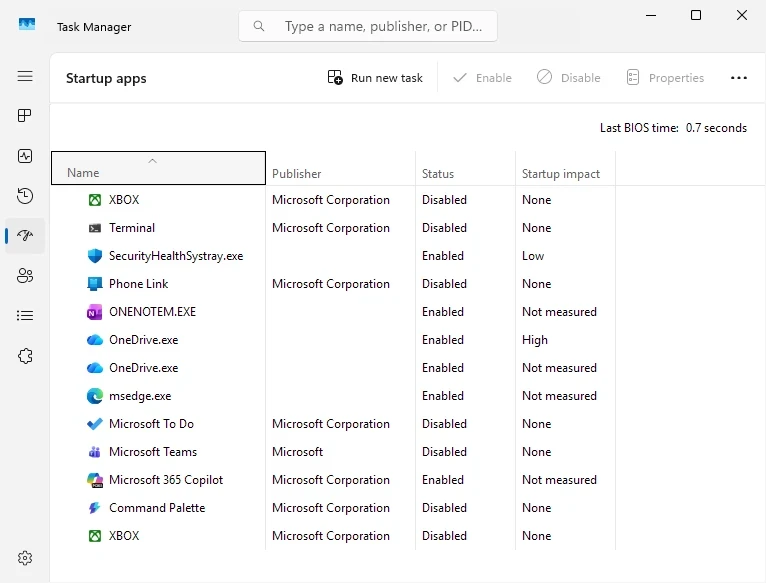766x583 pixels.
Task: Click the Microsoft Teams icon
Action: (95, 452)
